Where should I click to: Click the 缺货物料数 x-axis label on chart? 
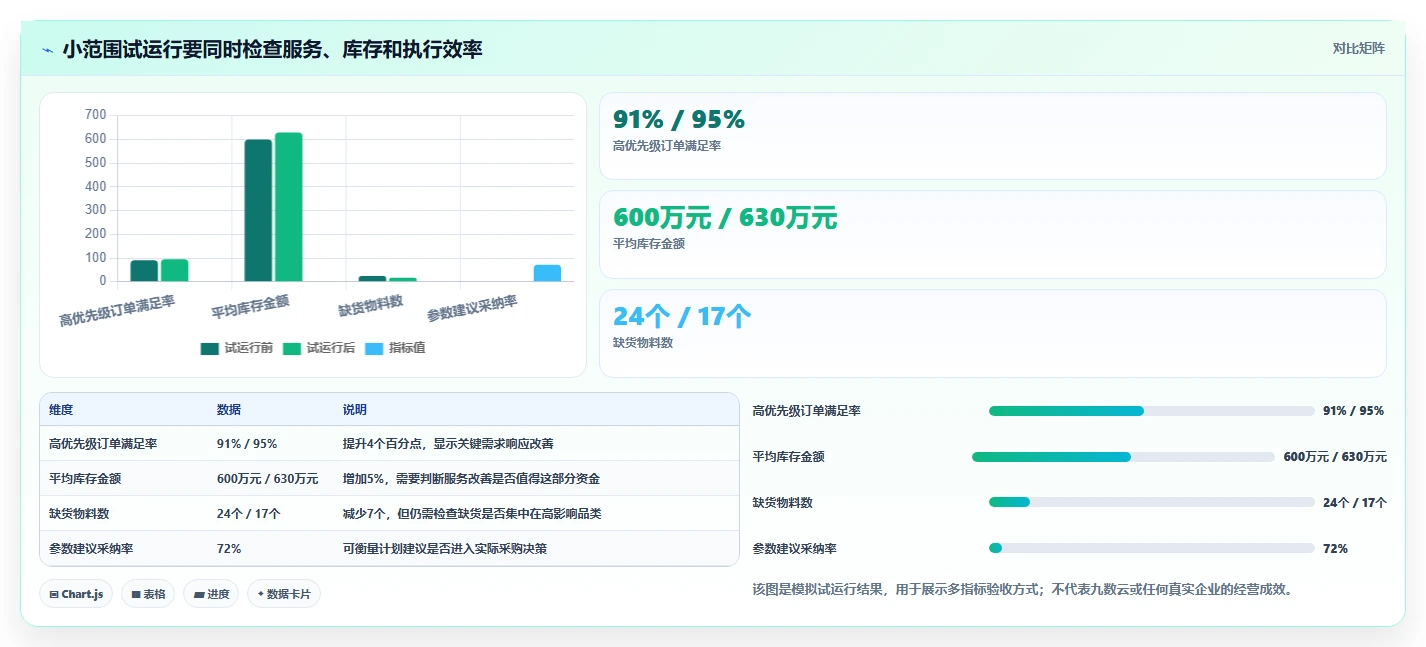(x=371, y=305)
